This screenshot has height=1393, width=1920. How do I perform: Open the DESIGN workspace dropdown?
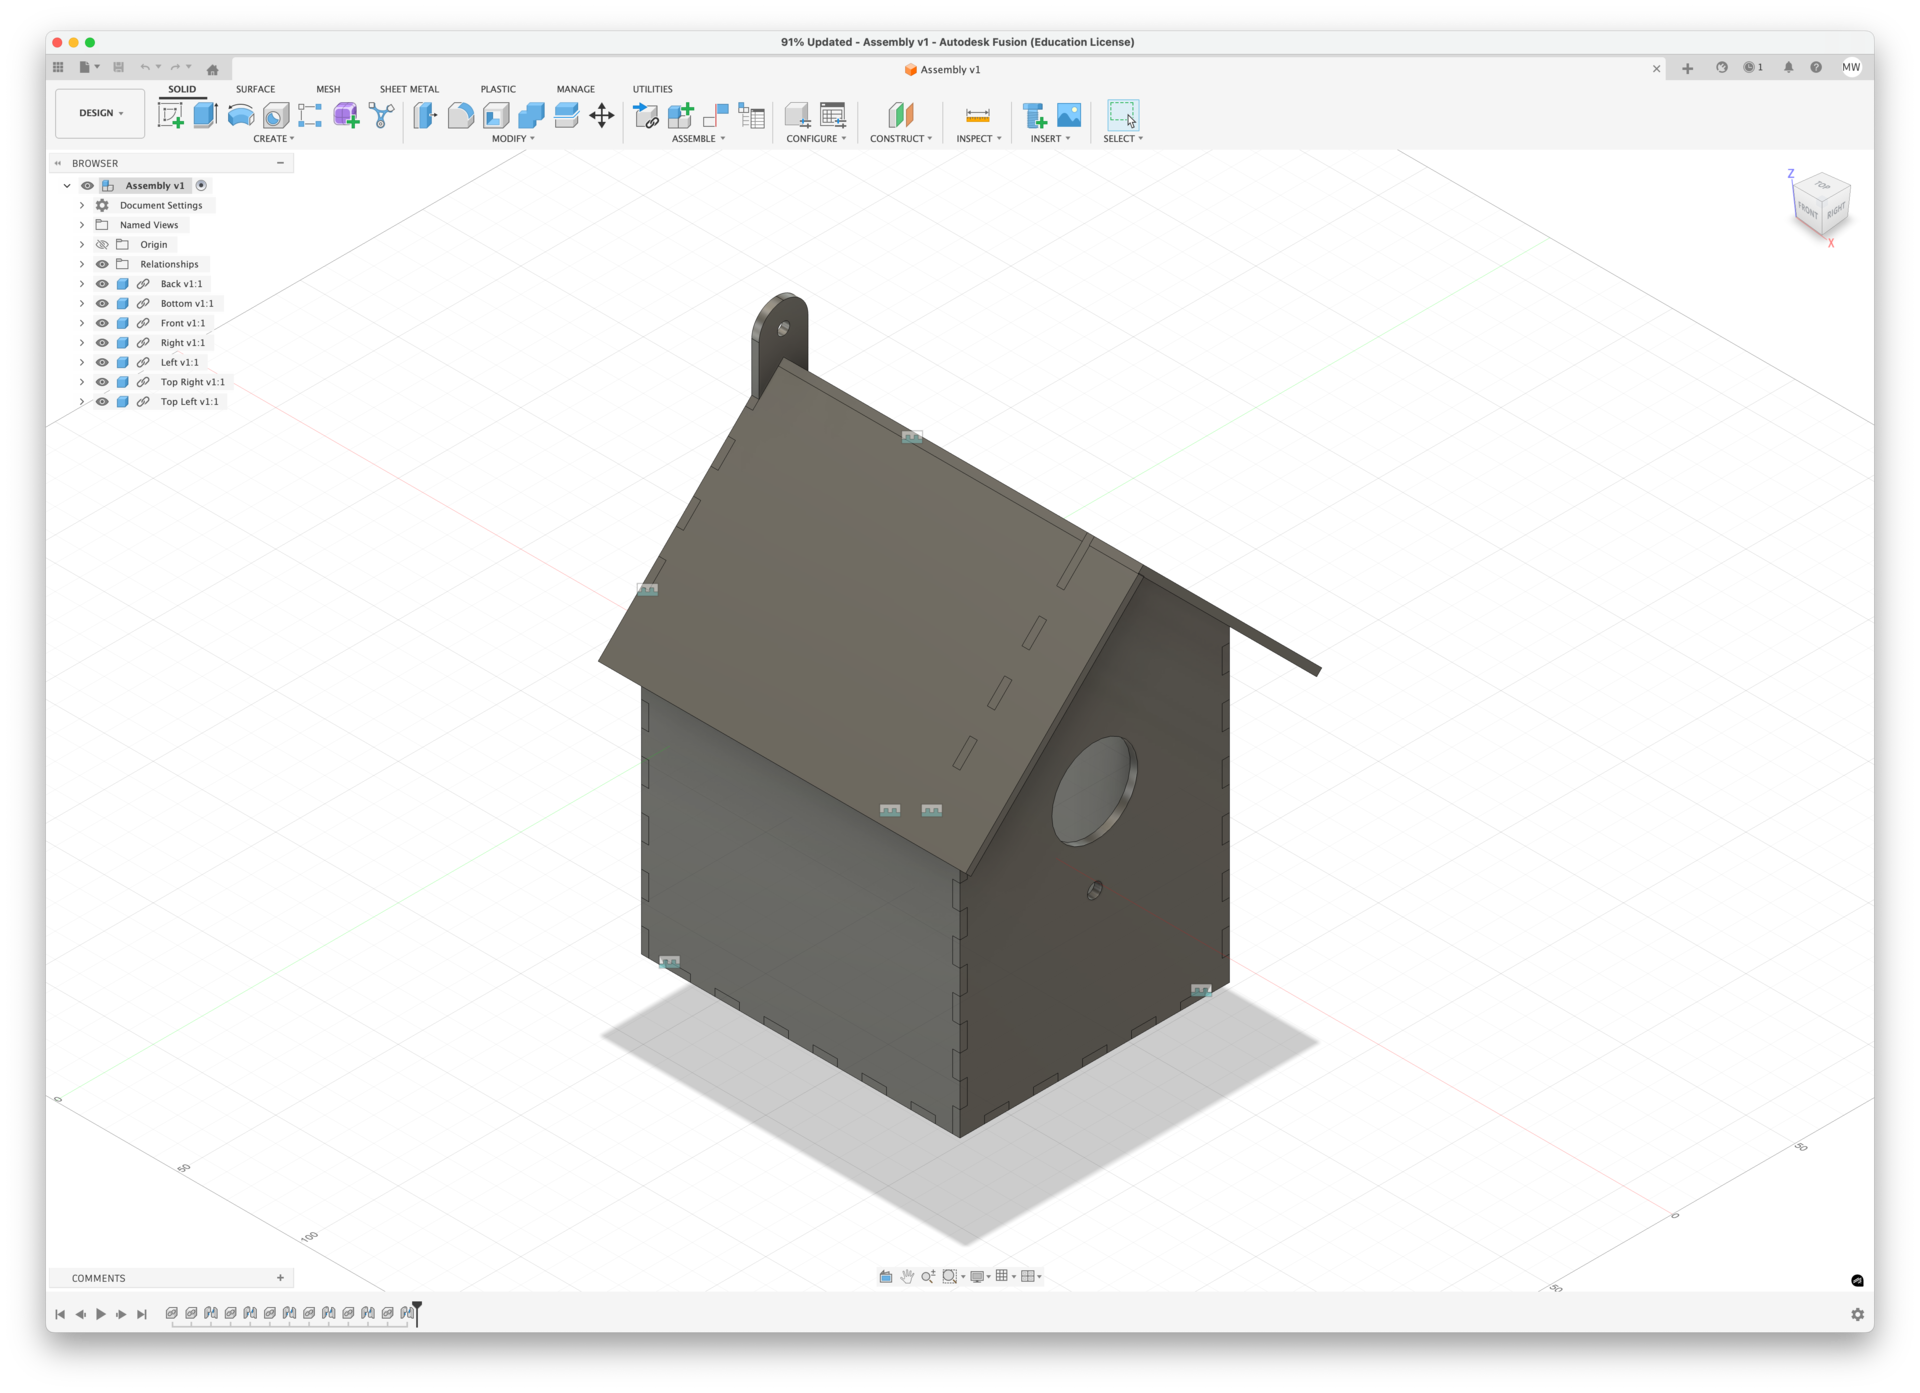point(100,113)
